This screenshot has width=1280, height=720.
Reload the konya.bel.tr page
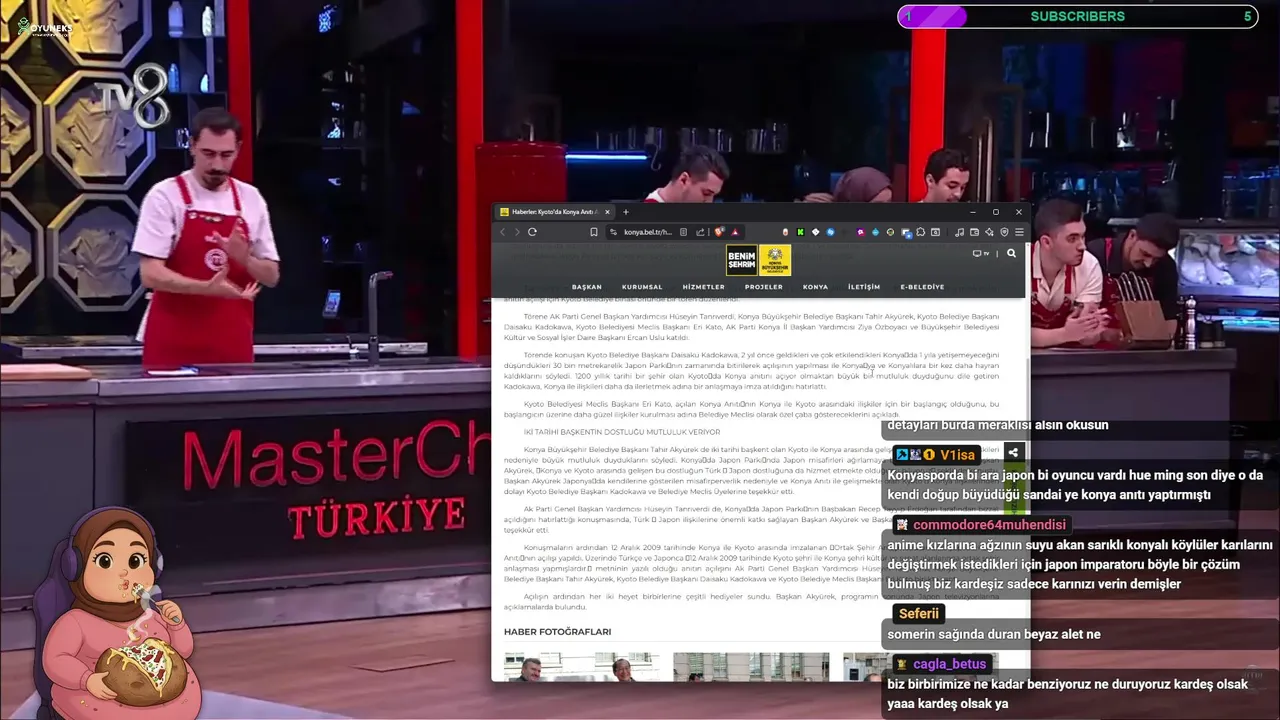(532, 232)
